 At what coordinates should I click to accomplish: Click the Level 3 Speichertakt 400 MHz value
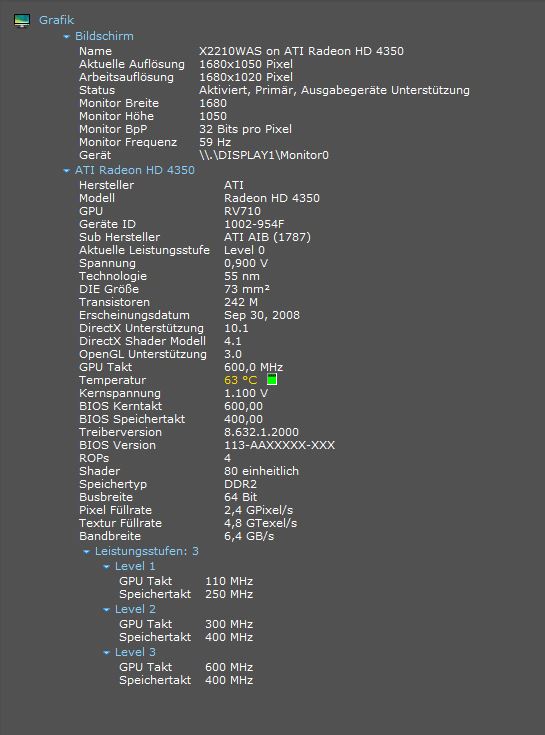pos(229,681)
